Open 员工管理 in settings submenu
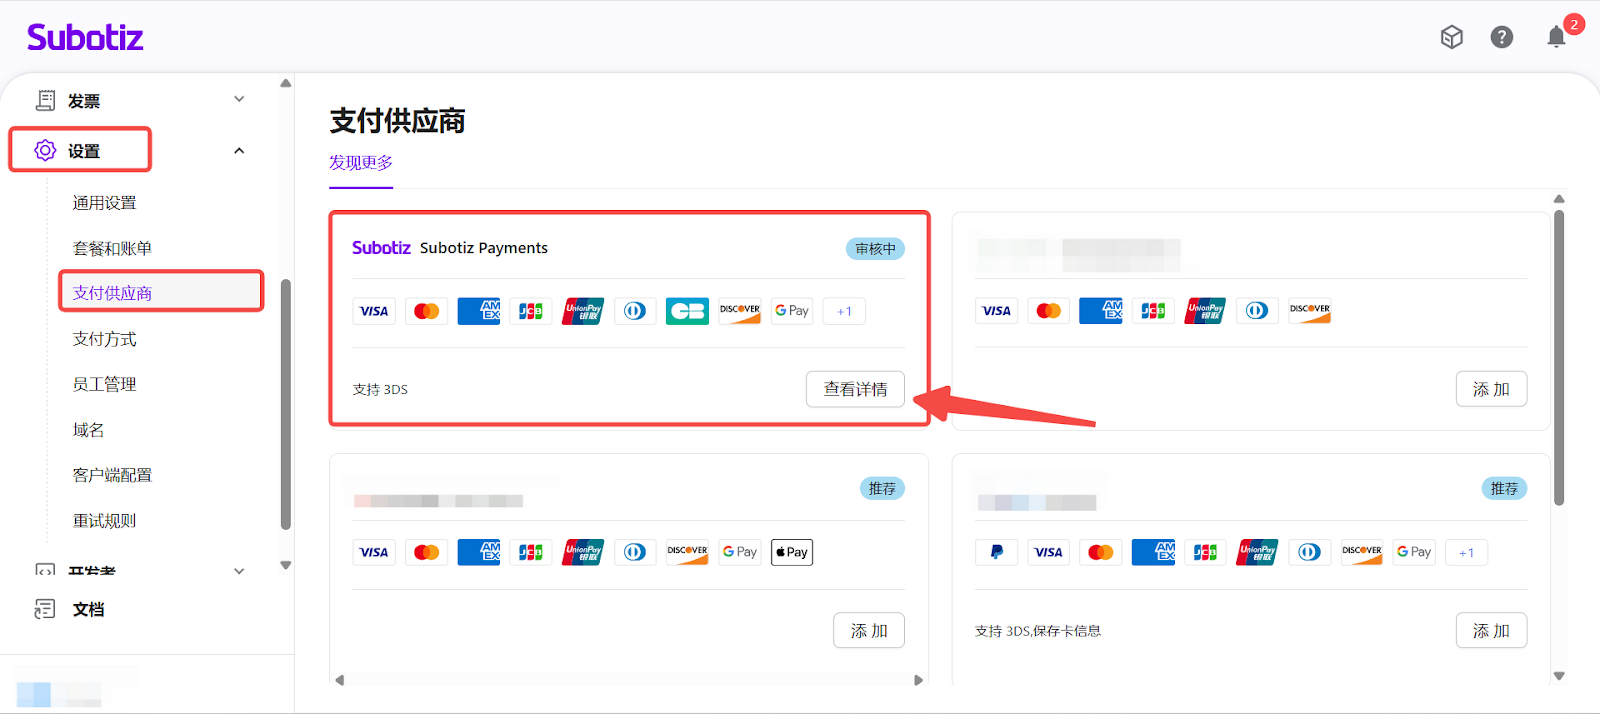This screenshot has height=714, width=1600. click(x=105, y=384)
